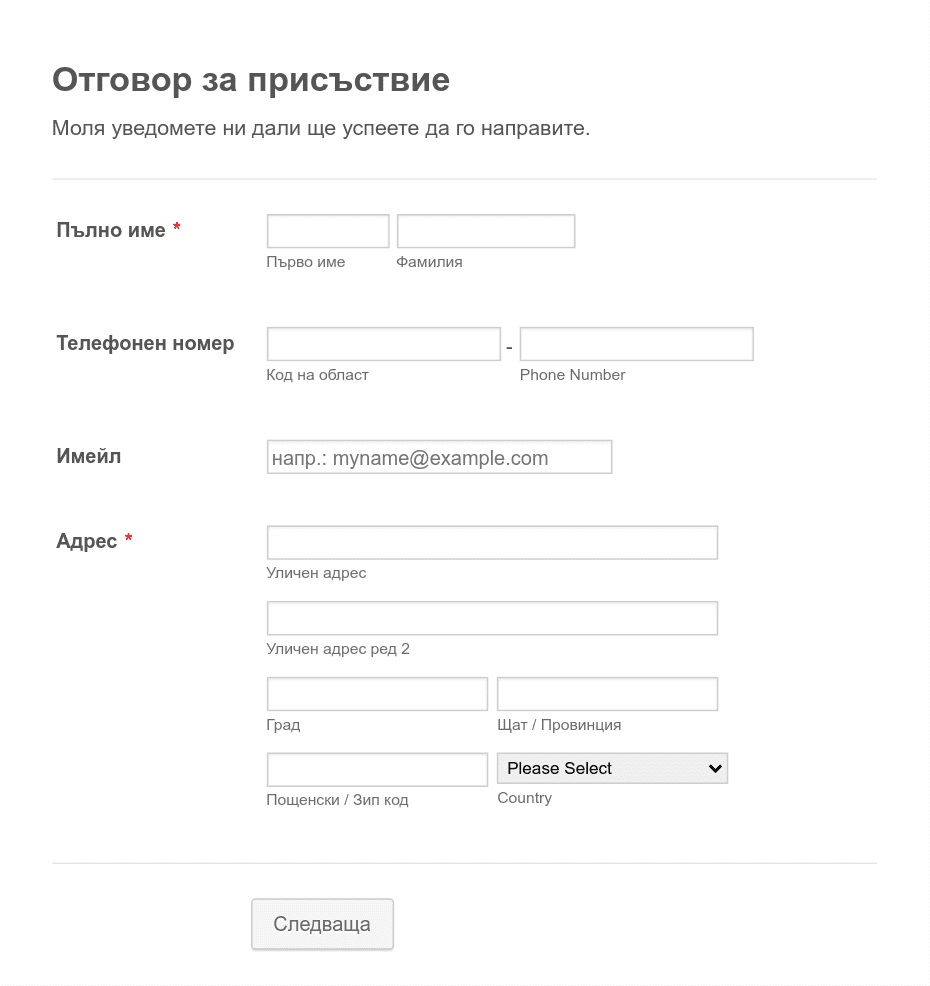Click the Уличен адрес ред 2 field
Image resolution: width=930 pixels, height=986 pixels.
tap(492, 618)
